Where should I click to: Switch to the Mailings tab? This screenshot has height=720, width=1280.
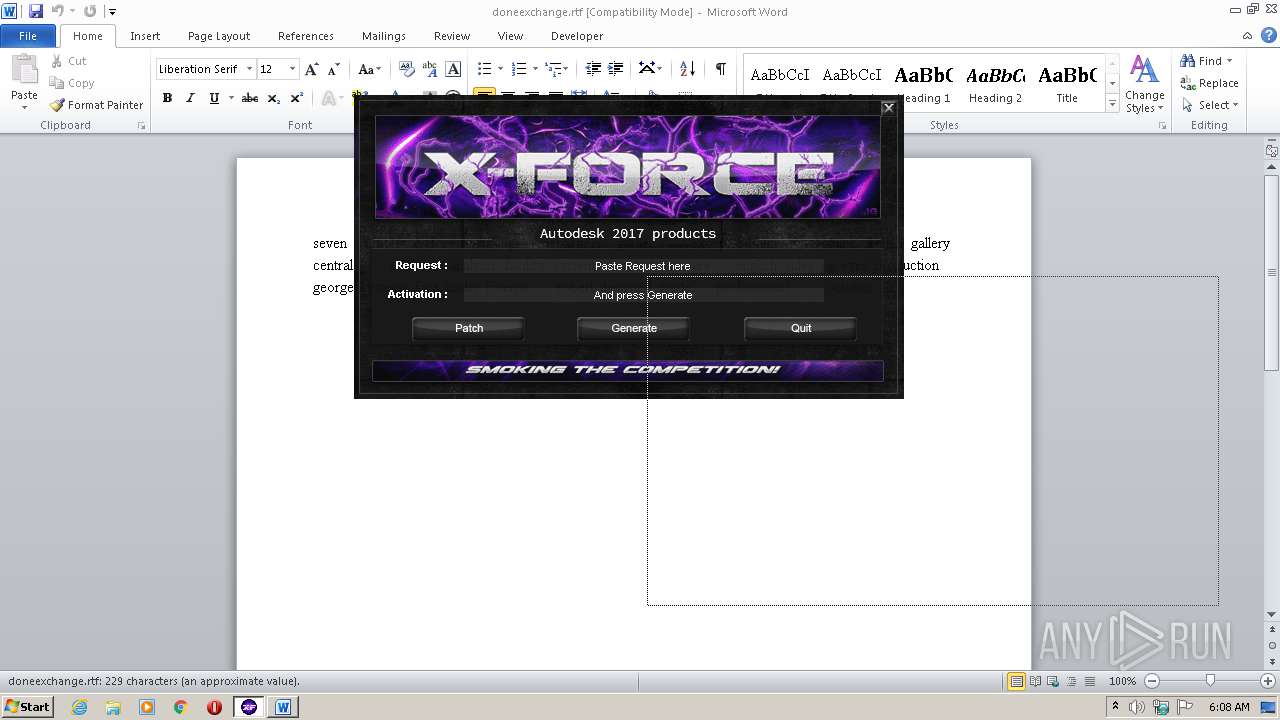tap(384, 36)
